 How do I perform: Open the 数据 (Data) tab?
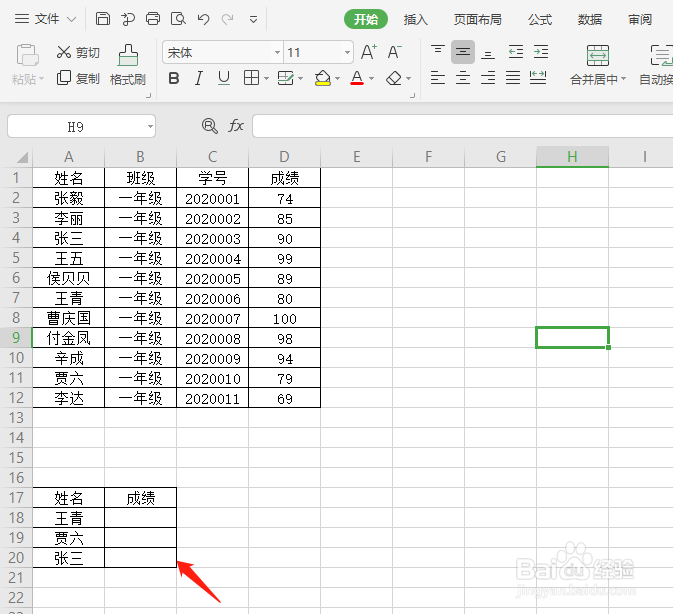click(590, 19)
